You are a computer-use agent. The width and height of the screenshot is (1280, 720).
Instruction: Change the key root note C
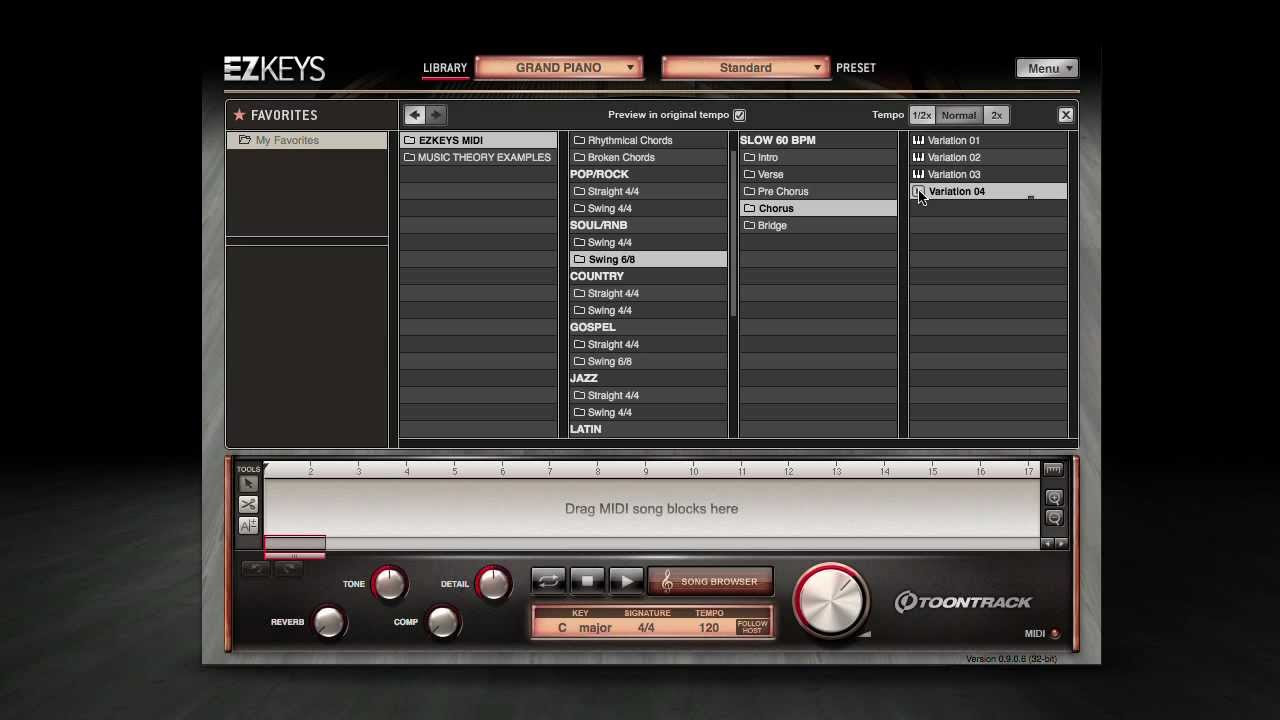coord(562,628)
